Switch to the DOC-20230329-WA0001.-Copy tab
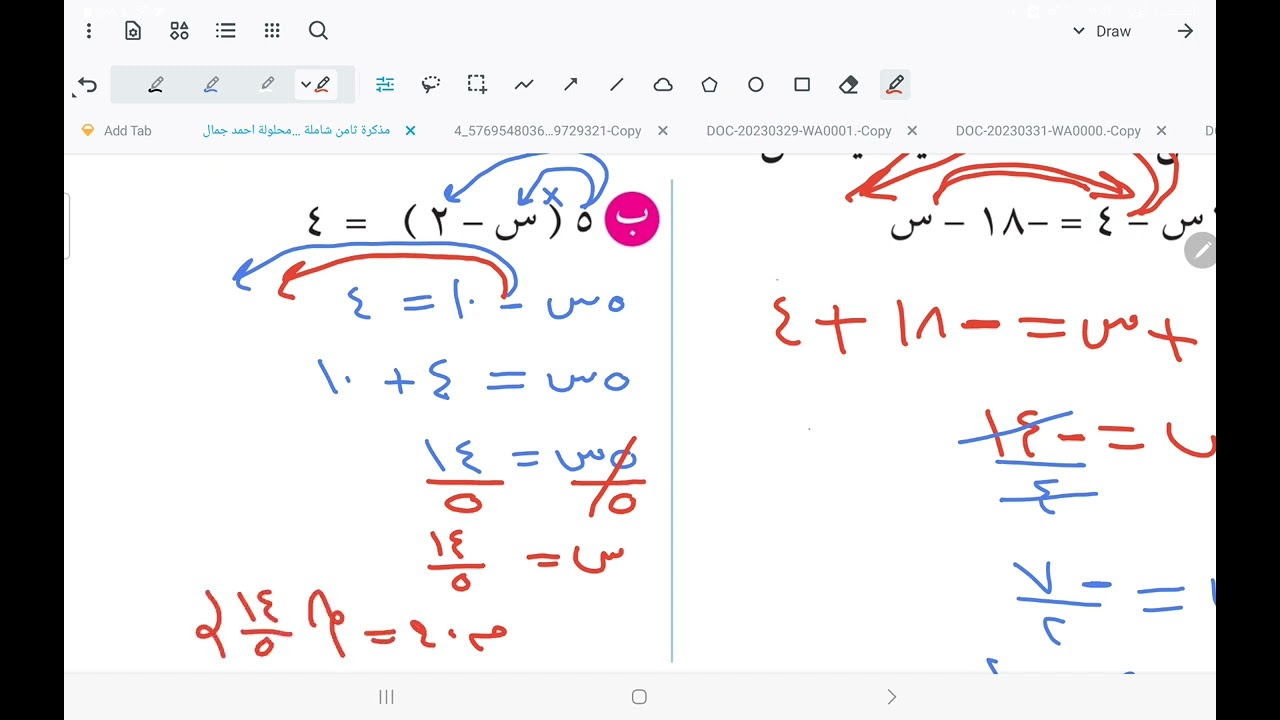Image resolution: width=1280 pixels, height=720 pixels. (x=799, y=131)
